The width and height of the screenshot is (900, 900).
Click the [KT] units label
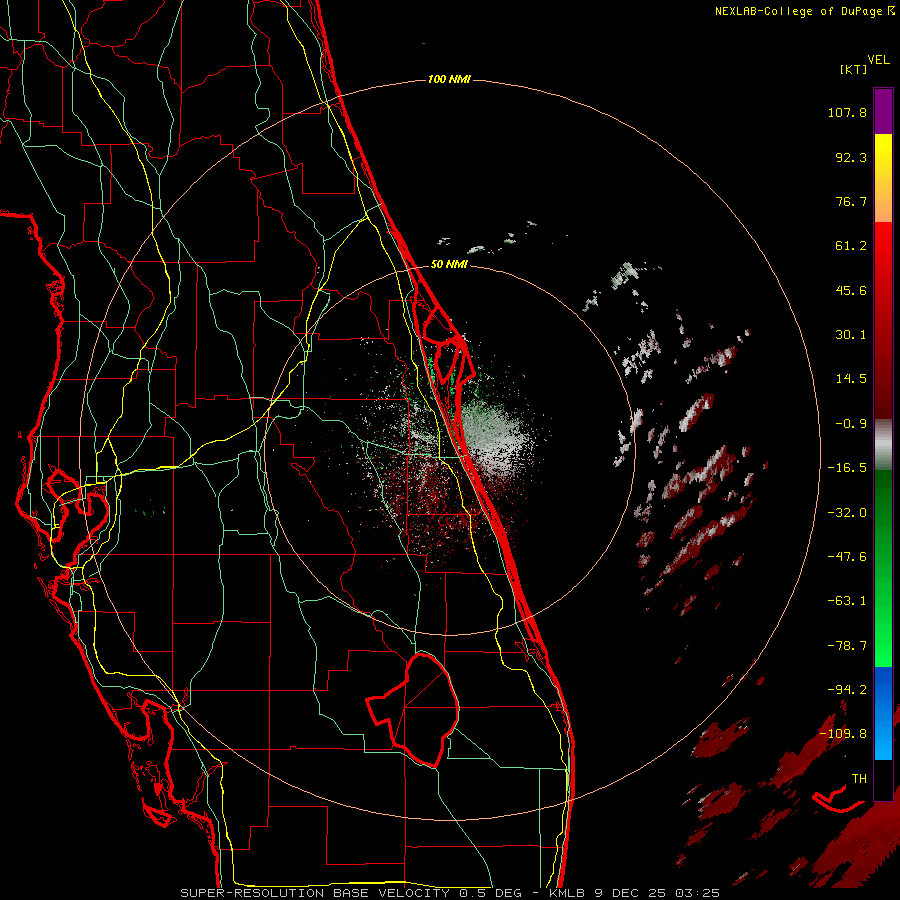853,69
